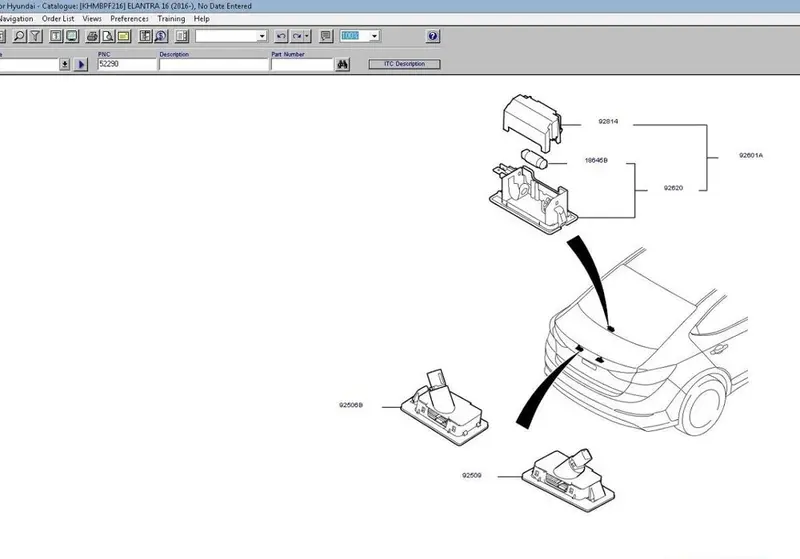800x559 pixels.
Task: Click the download arrow button beside play
Action: coord(65,64)
